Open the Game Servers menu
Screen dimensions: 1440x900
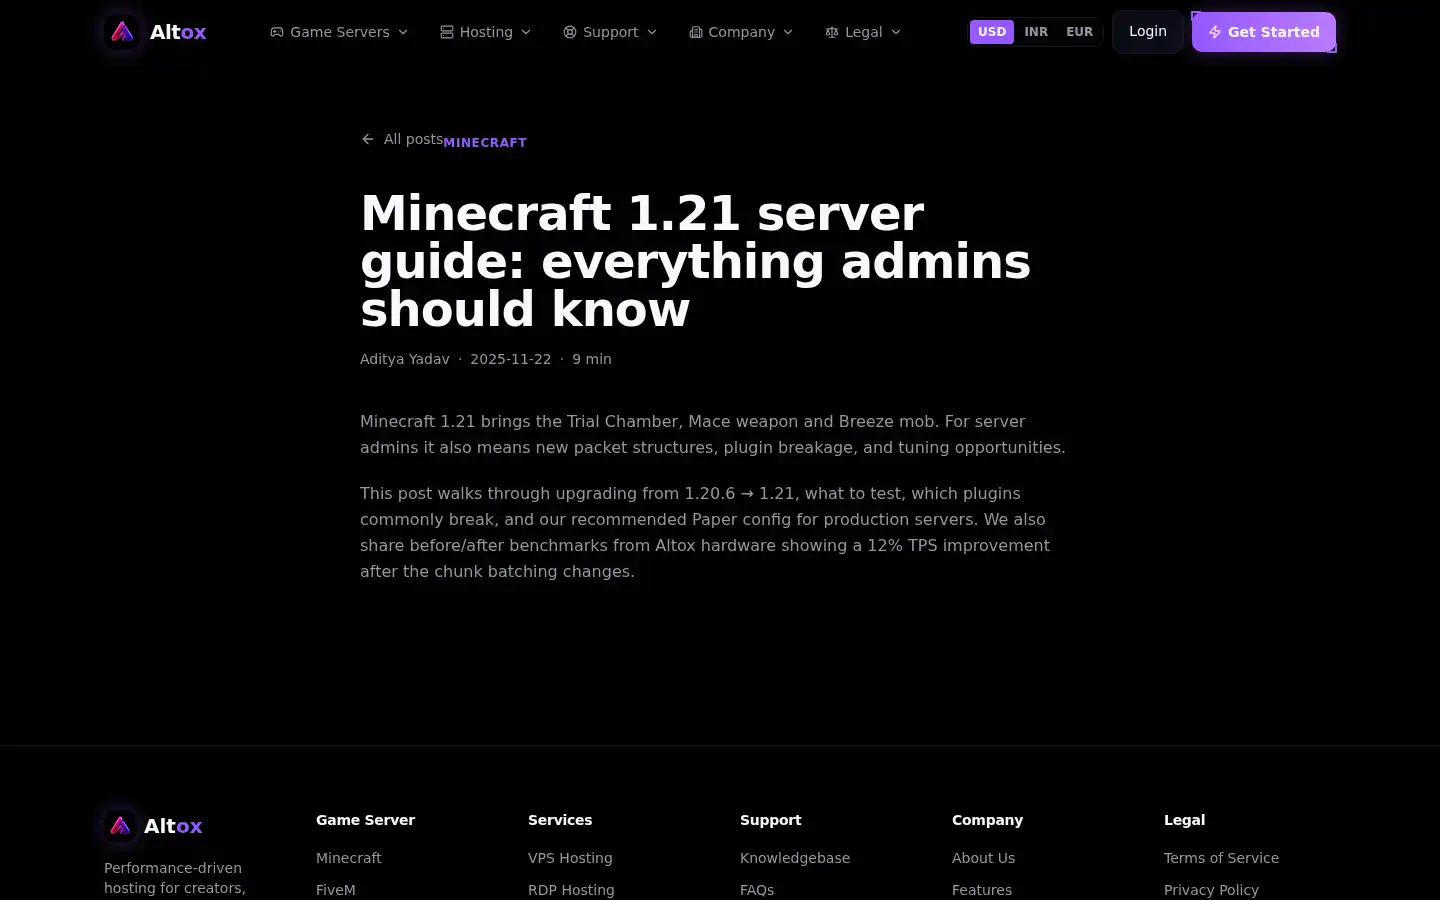pos(339,32)
